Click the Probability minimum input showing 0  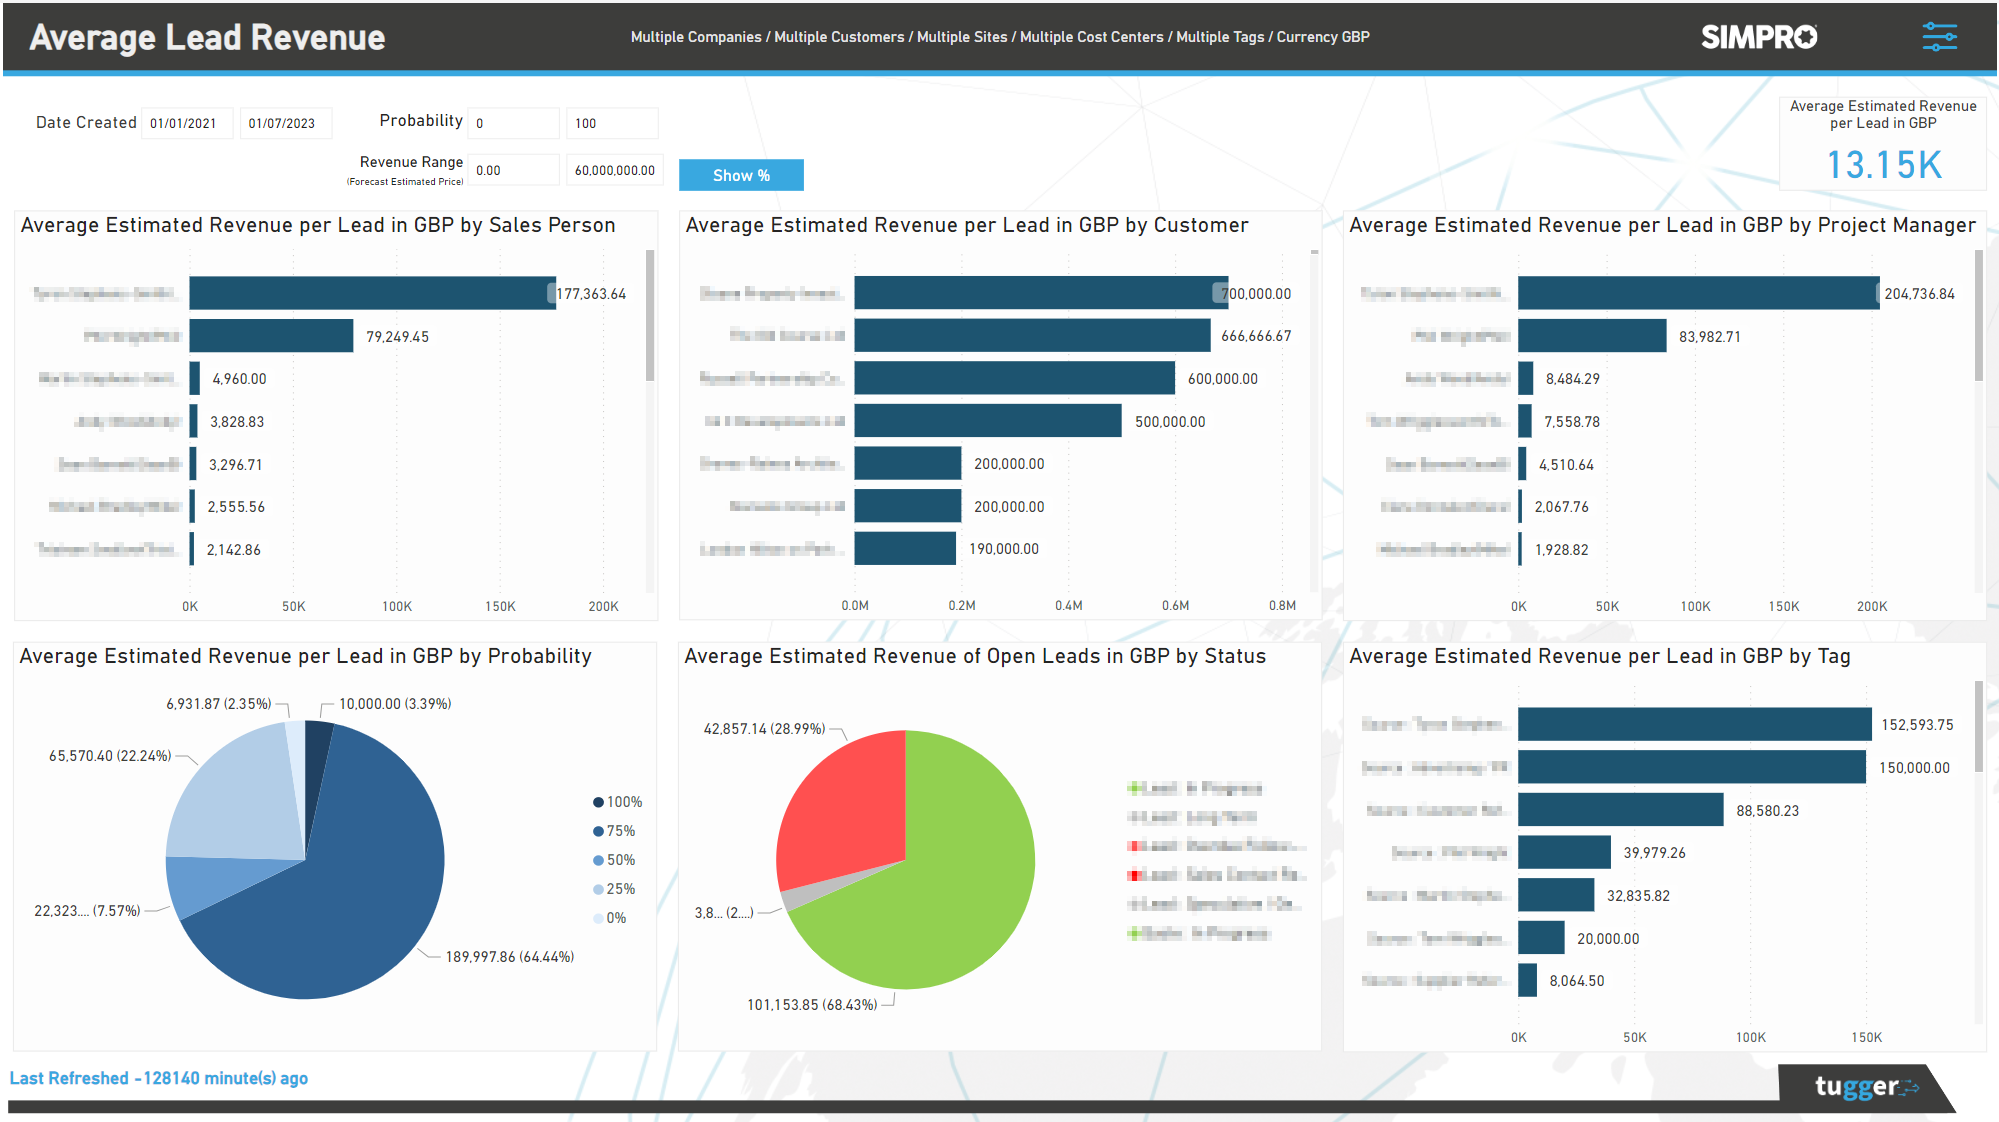click(x=513, y=122)
